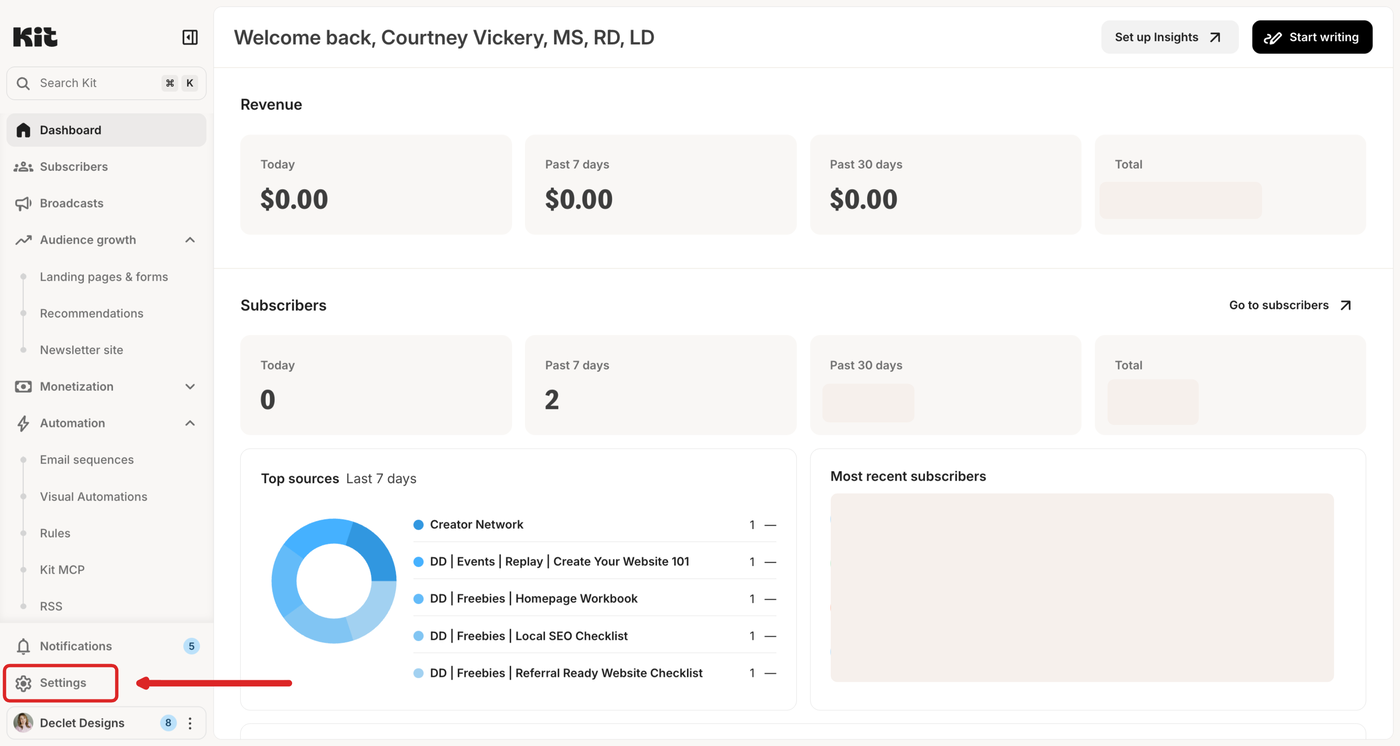Screen dimensions: 1400x746
Task: Select the Broadcasts megaphone icon
Action: pyautogui.click(x=24, y=203)
